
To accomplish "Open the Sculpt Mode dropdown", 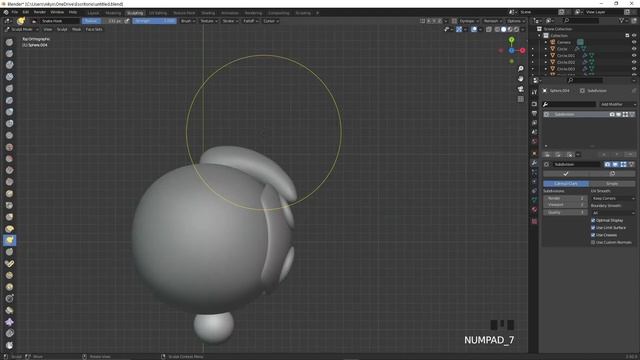I will click(x=22, y=29).
